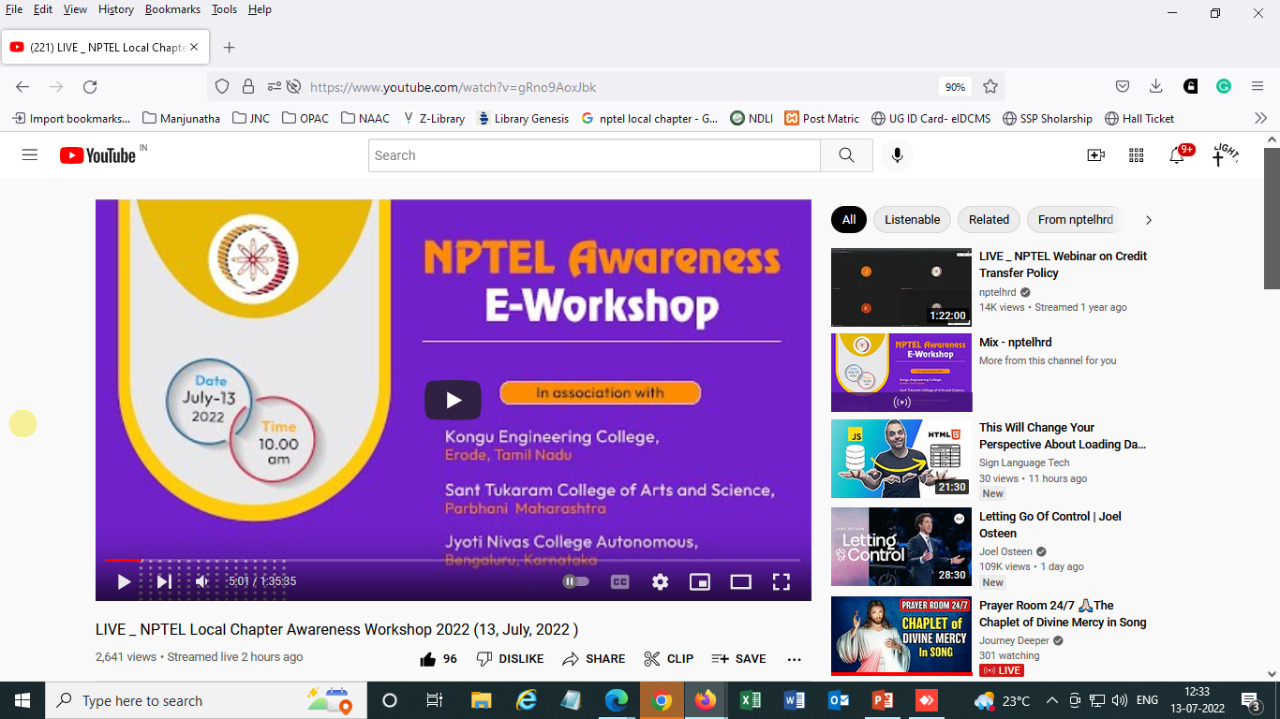This screenshot has width=1280, height=719.
Task: Mute the video volume
Action: (x=203, y=582)
